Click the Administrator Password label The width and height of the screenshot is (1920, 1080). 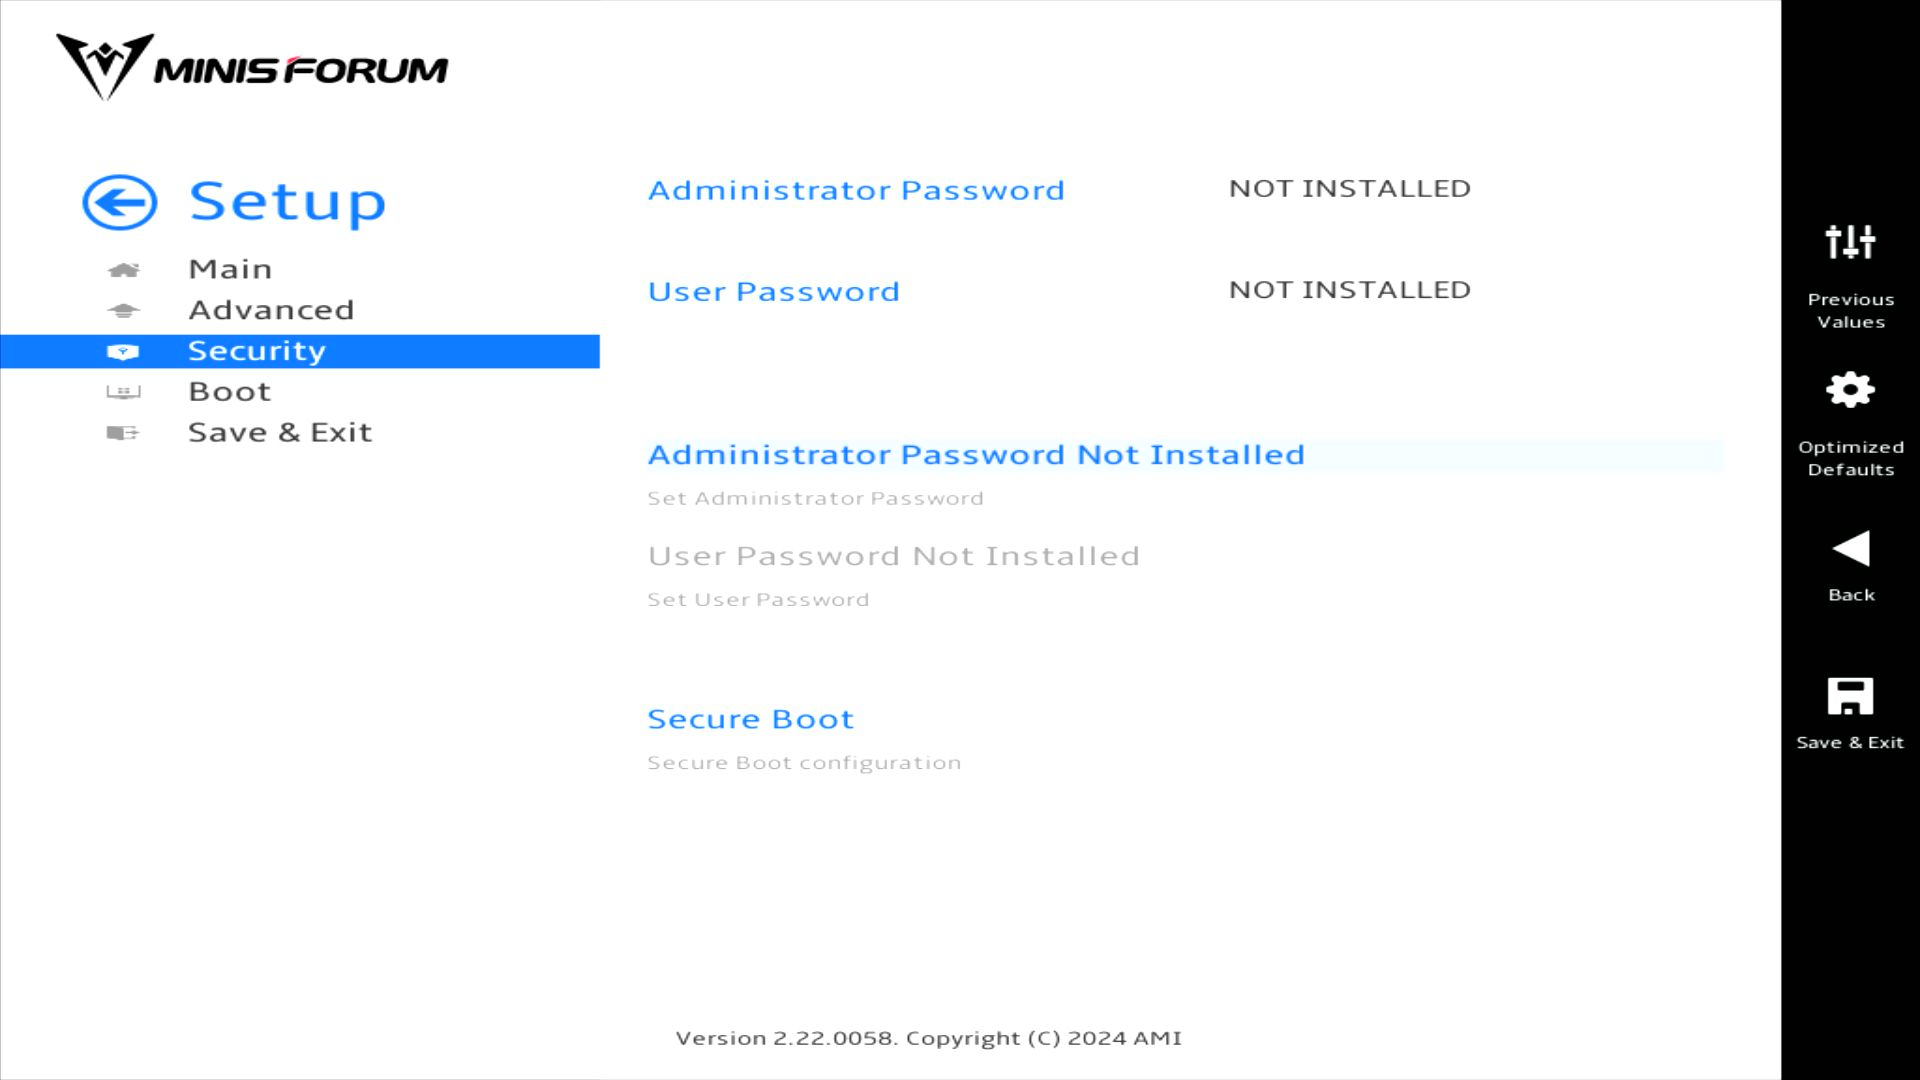pyautogui.click(x=856, y=190)
